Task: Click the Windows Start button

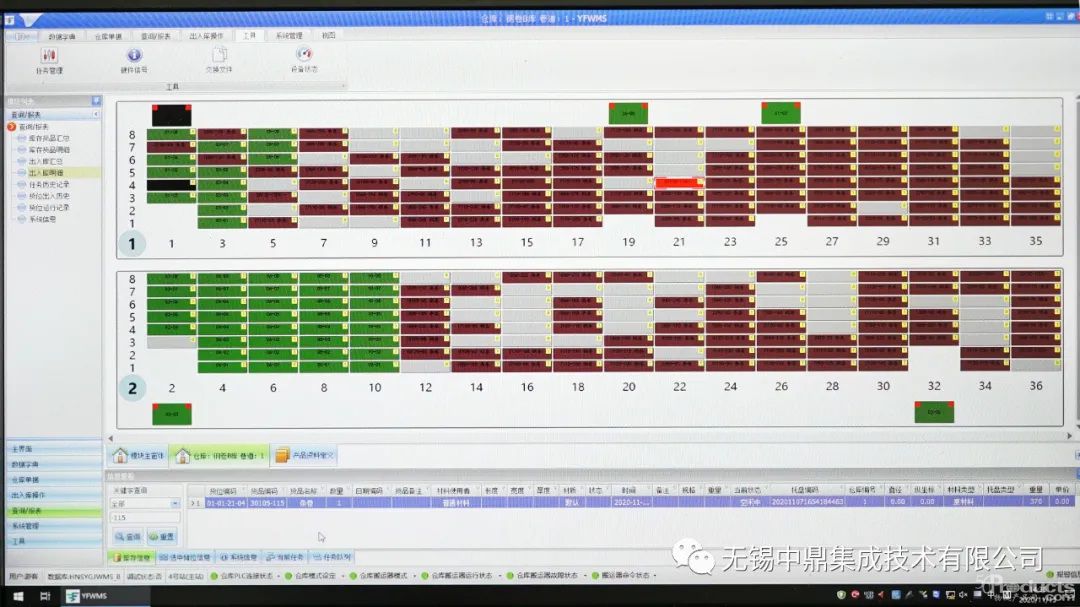Action: tap(16, 596)
